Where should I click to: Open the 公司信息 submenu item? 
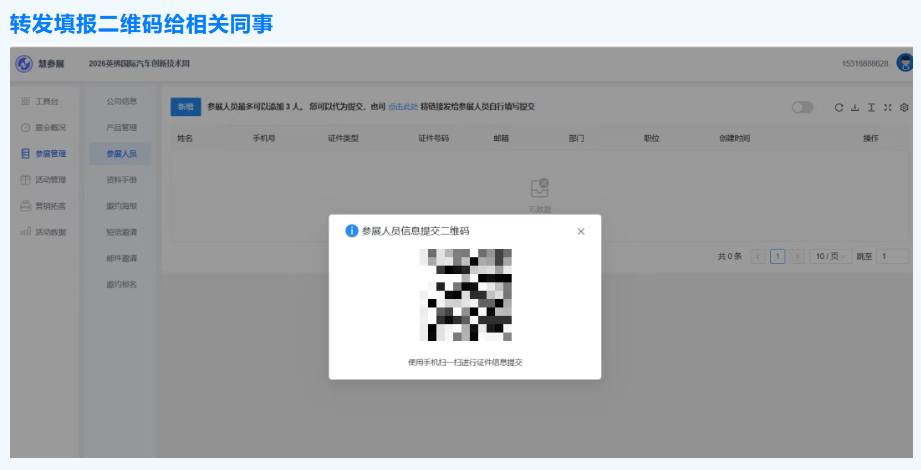122,102
